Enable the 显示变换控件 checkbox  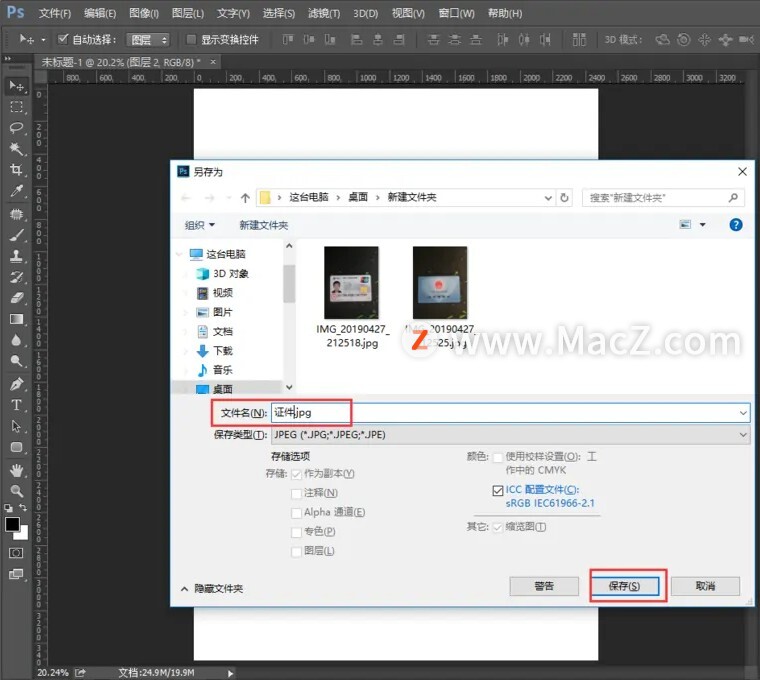point(191,39)
